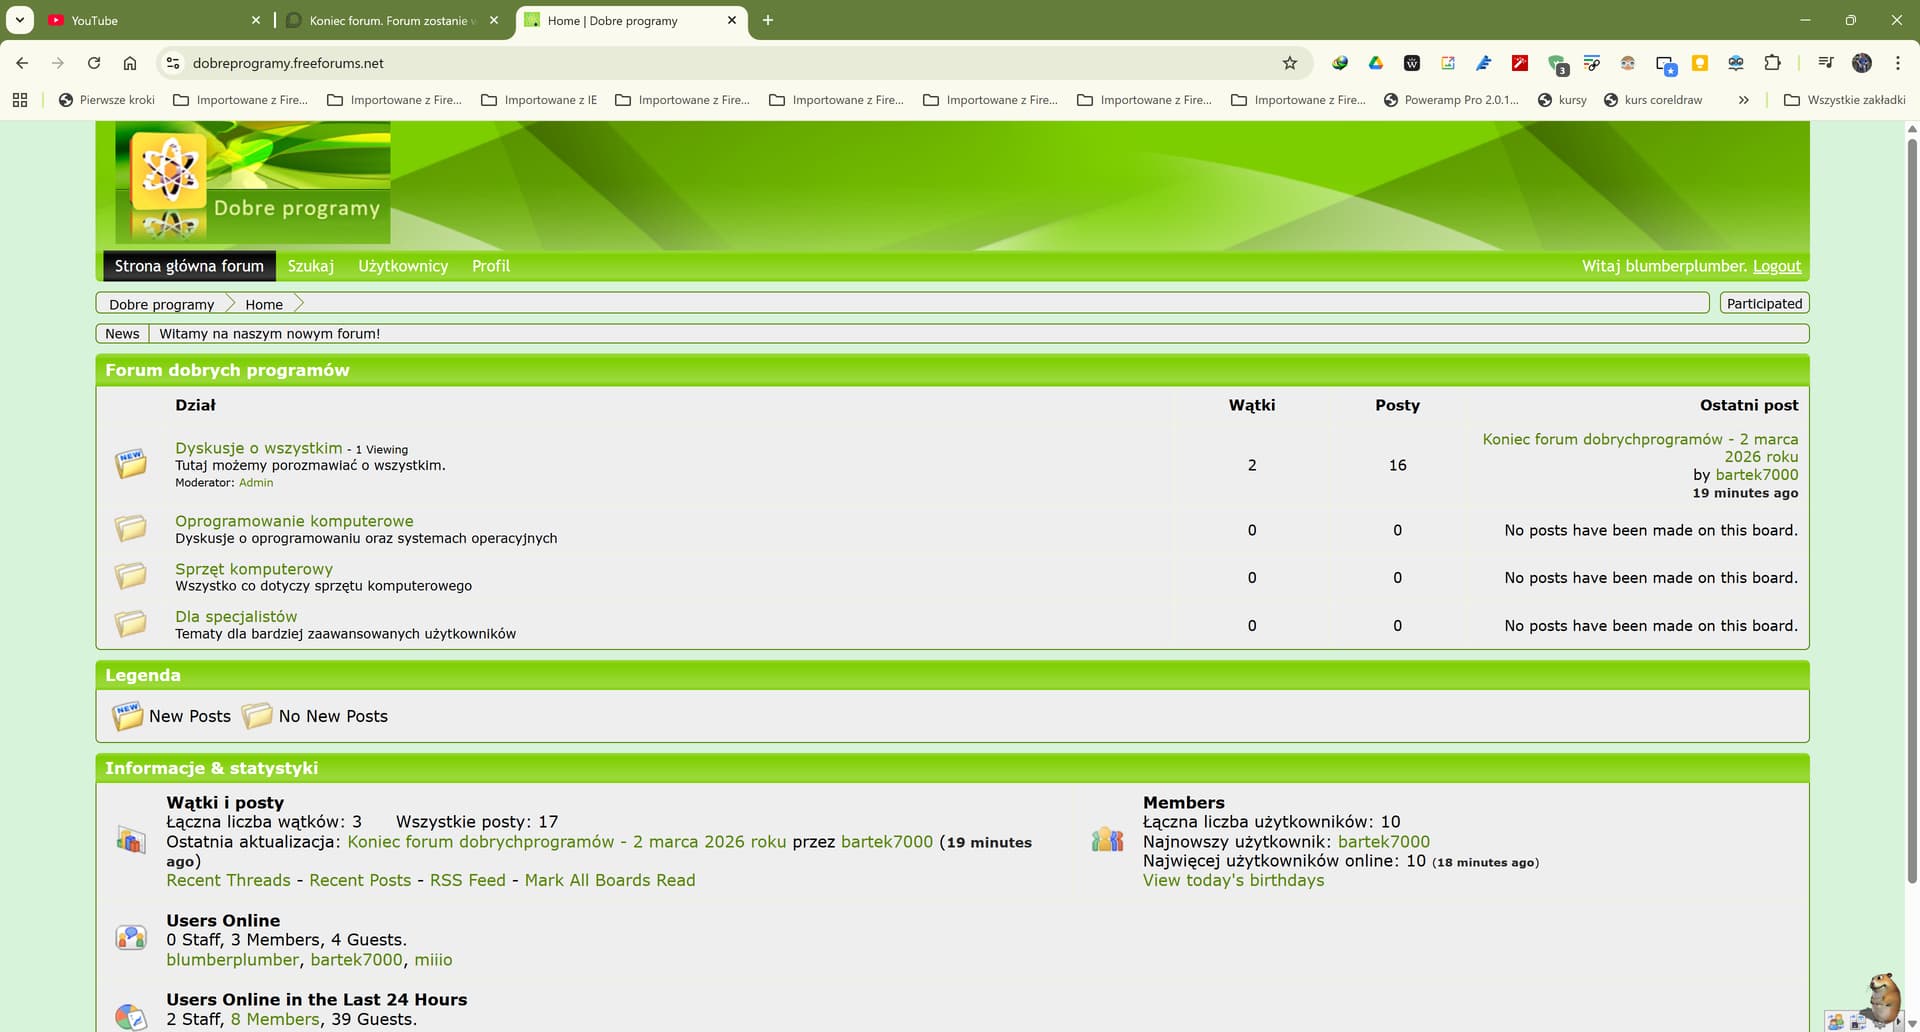The height and width of the screenshot is (1032, 1920).
Task: Click the address bar URL field
Action: click(700, 63)
